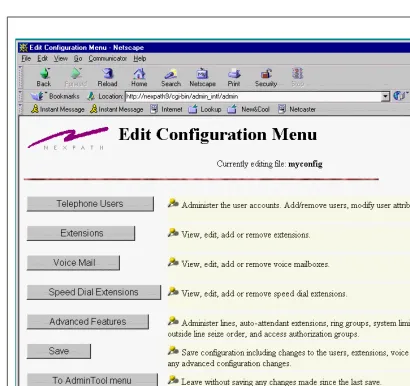Open the Edit menu
The width and height of the screenshot is (410, 386).
pos(42,59)
